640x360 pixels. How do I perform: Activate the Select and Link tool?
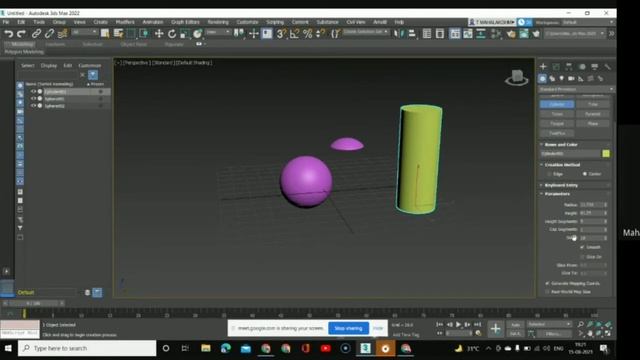tap(36, 34)
